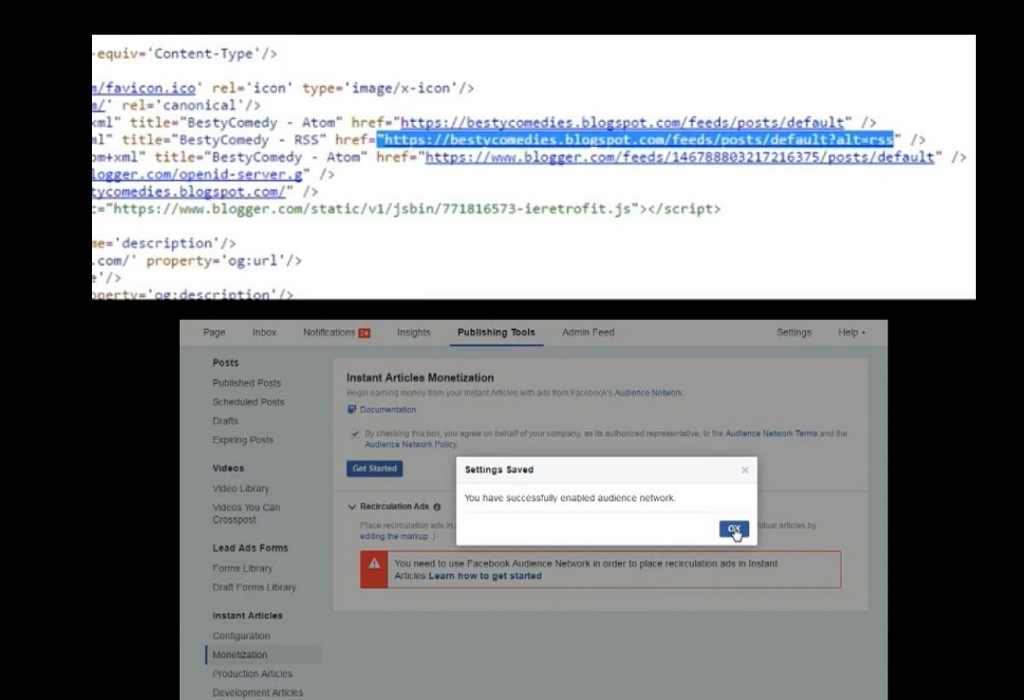The image size is (1024, 700).
Task: Open Drafts in the sidebar
Action: point(225,421)
